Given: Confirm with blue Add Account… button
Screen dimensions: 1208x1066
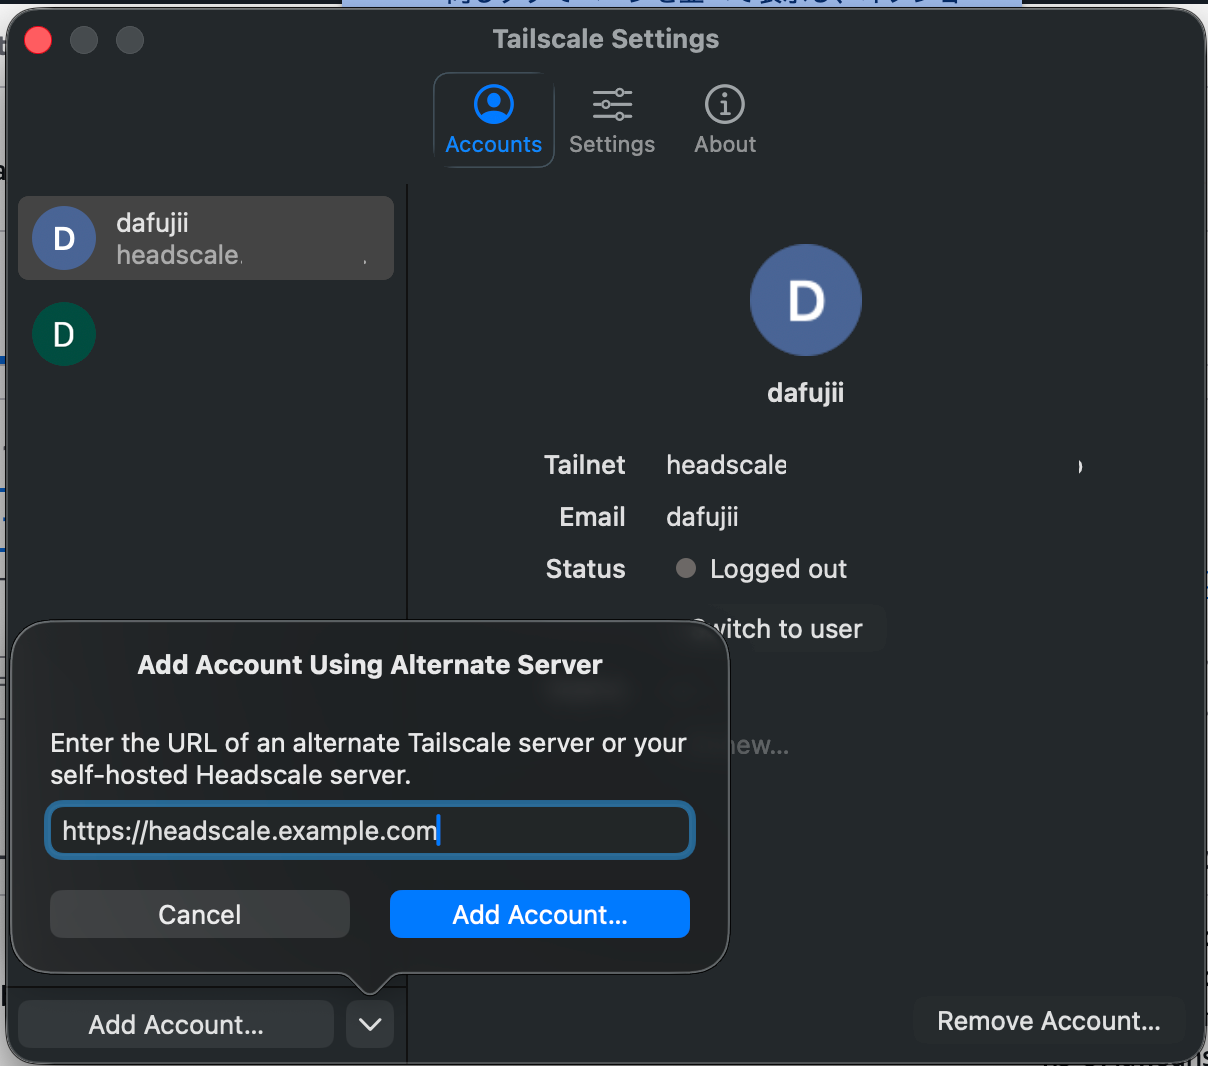Looking at the screenshot, I should 540,914.
